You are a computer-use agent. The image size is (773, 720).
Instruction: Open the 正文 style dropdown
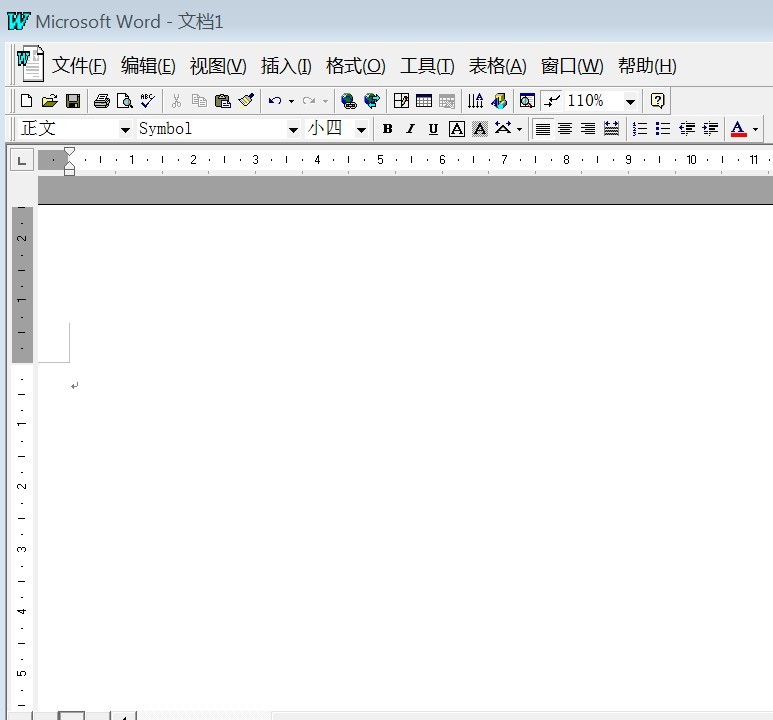point(125,130)
